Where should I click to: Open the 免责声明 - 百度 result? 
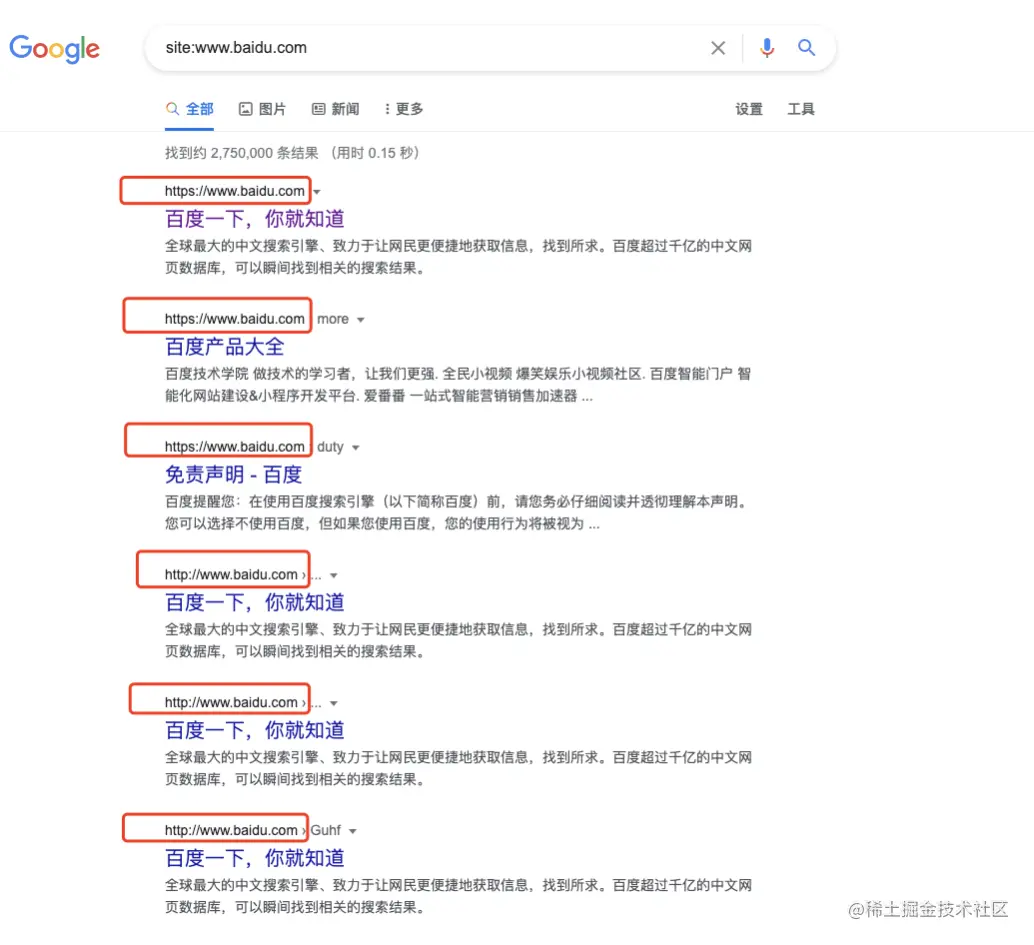[x=233, y=475]
